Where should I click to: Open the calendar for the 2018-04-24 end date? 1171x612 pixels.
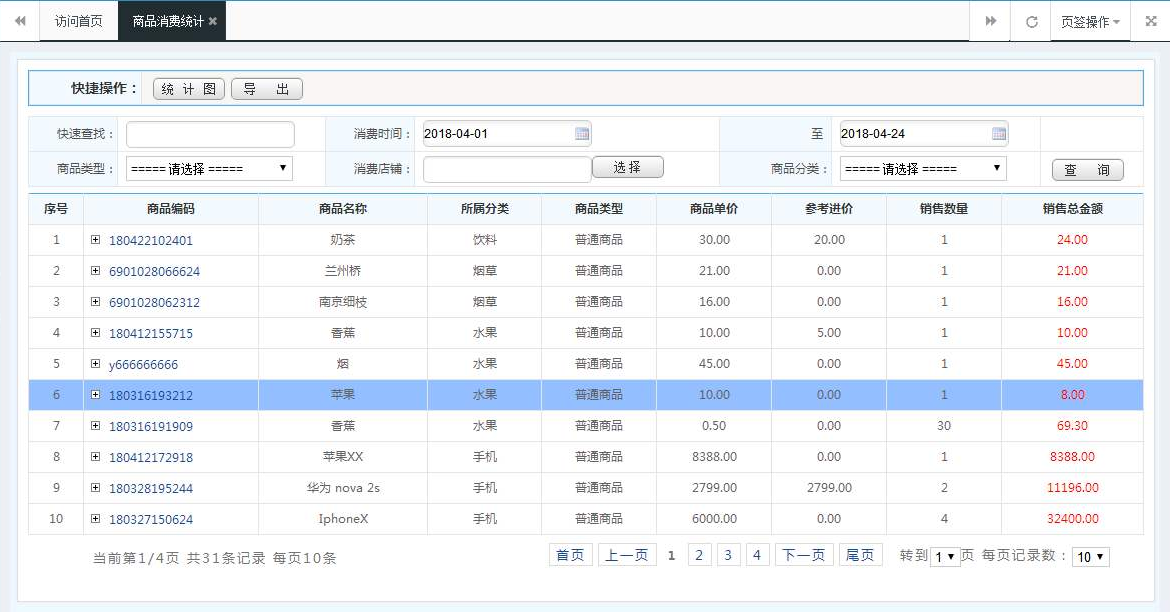[997, 133]
